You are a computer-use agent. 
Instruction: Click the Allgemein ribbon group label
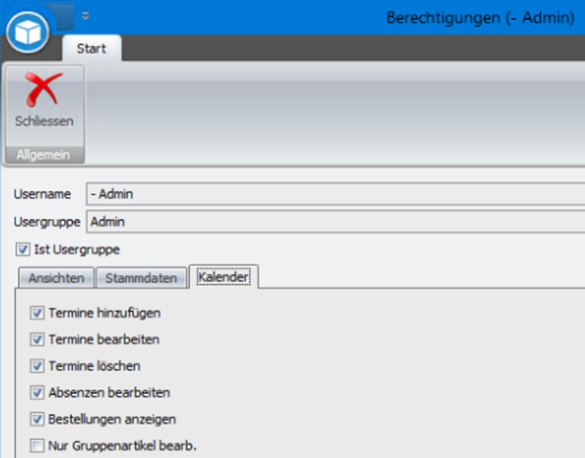click(x=43, y=155)
